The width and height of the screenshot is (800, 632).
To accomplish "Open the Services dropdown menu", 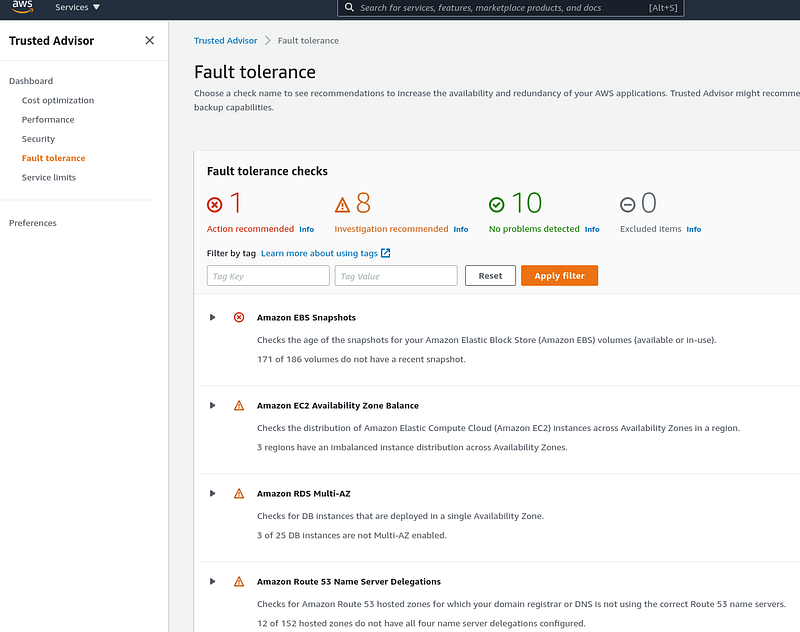I will coord(78,7).
